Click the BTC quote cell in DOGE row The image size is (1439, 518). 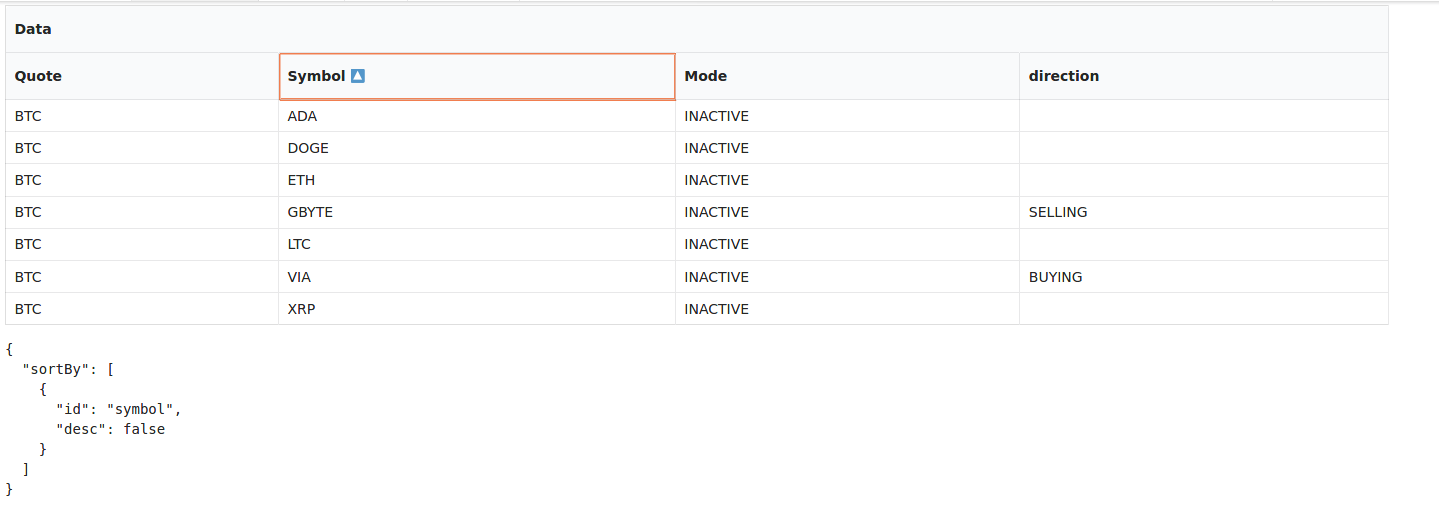(142, 148)
